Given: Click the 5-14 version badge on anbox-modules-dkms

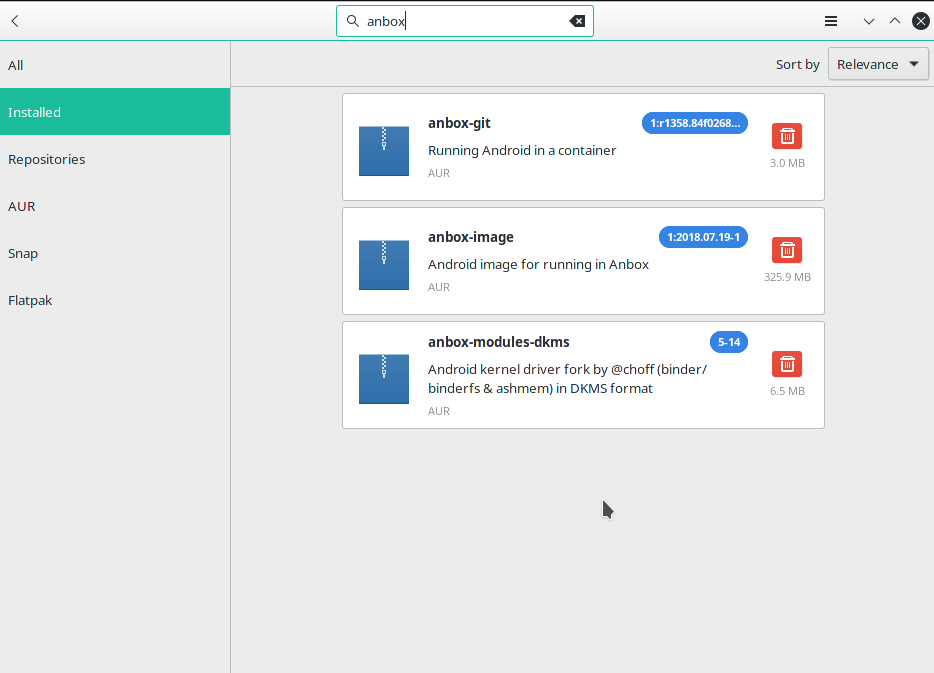Looking at the screenshot, I should [x=728, y=341].
